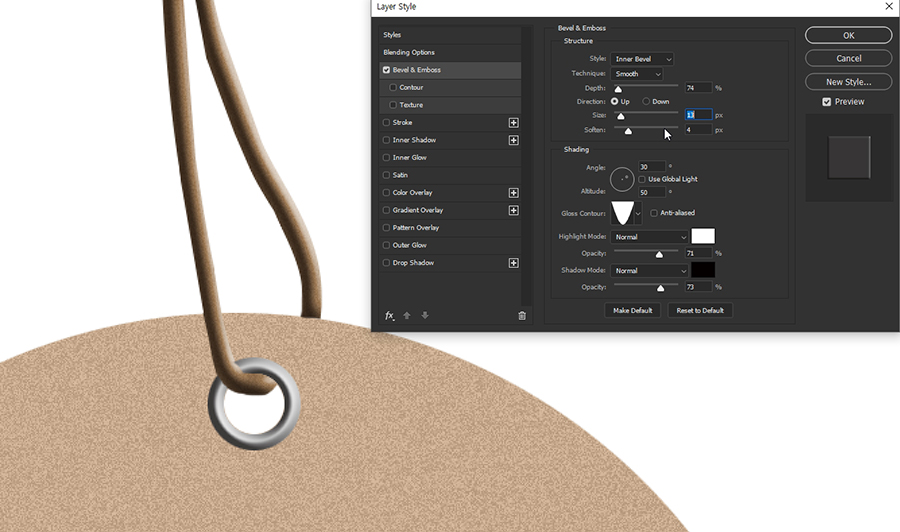Open the Shadow Mode dropdown
Image resolution: width=900 pixels, height=532 pixels.
pos(649,271)
